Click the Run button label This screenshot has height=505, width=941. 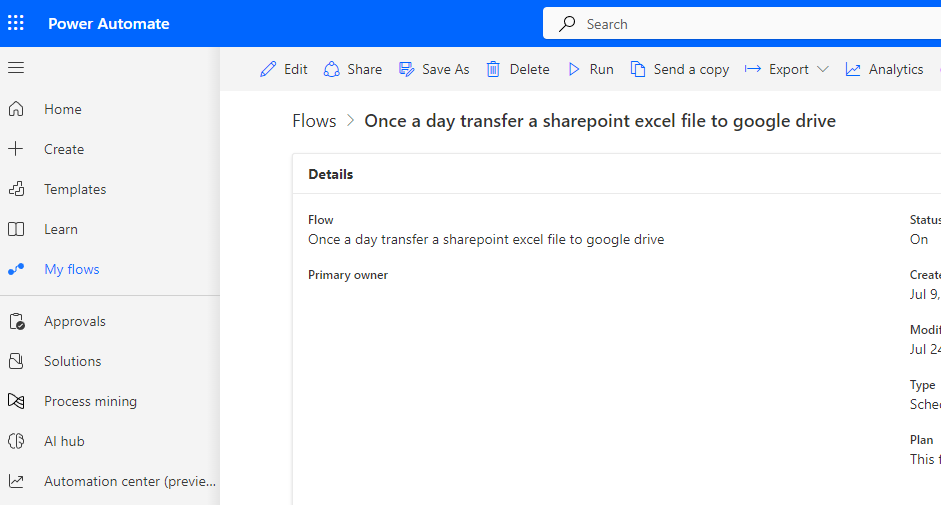pyautogui.click(x=601, y=69)
